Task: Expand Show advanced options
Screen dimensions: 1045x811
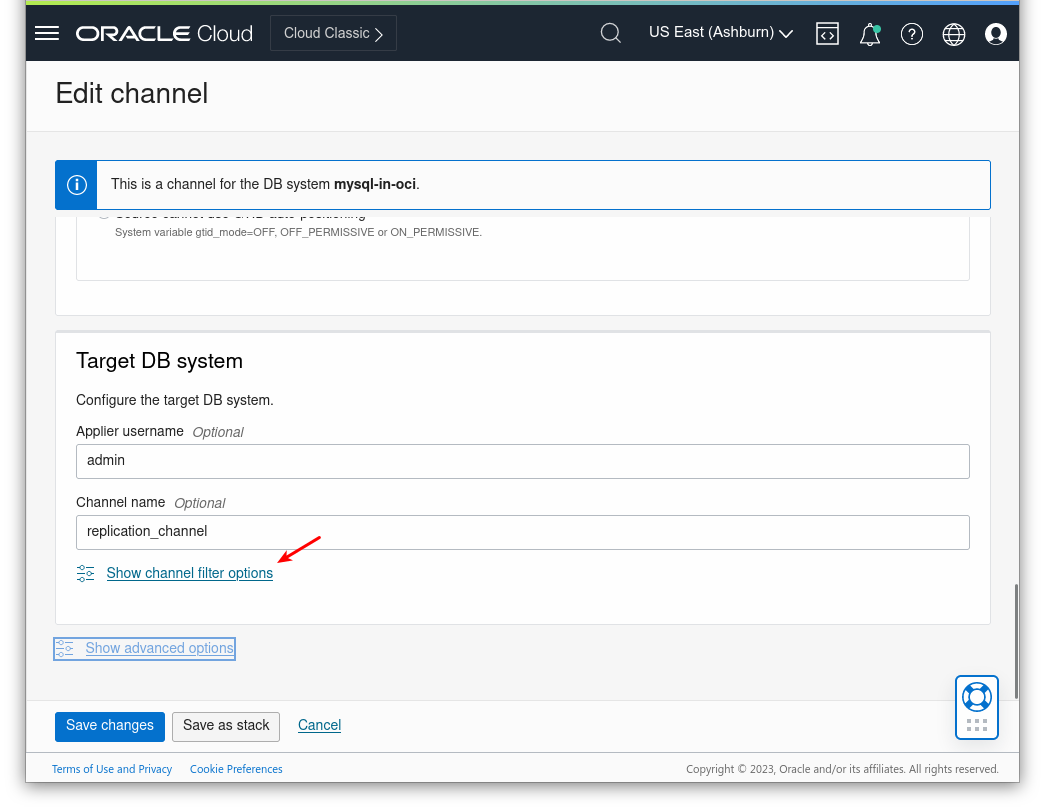Action: coord(159,648)
